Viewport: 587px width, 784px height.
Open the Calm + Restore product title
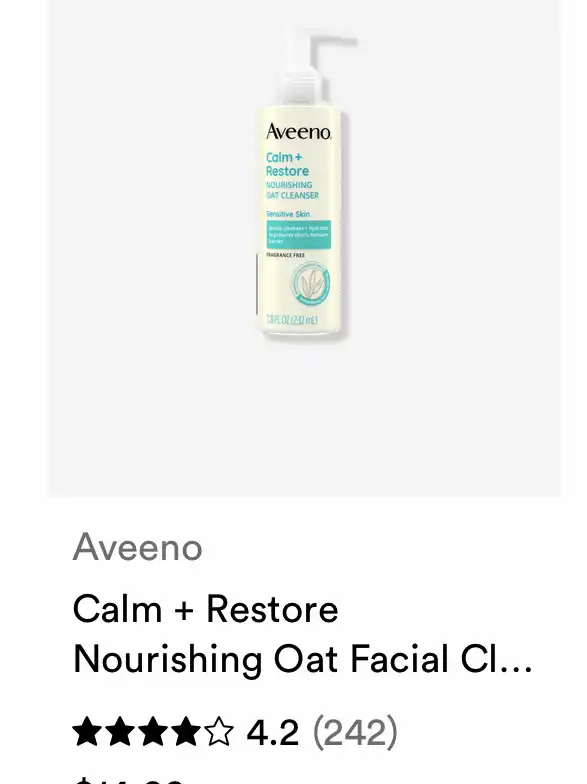pyautogui.click(x=206, y=609)
